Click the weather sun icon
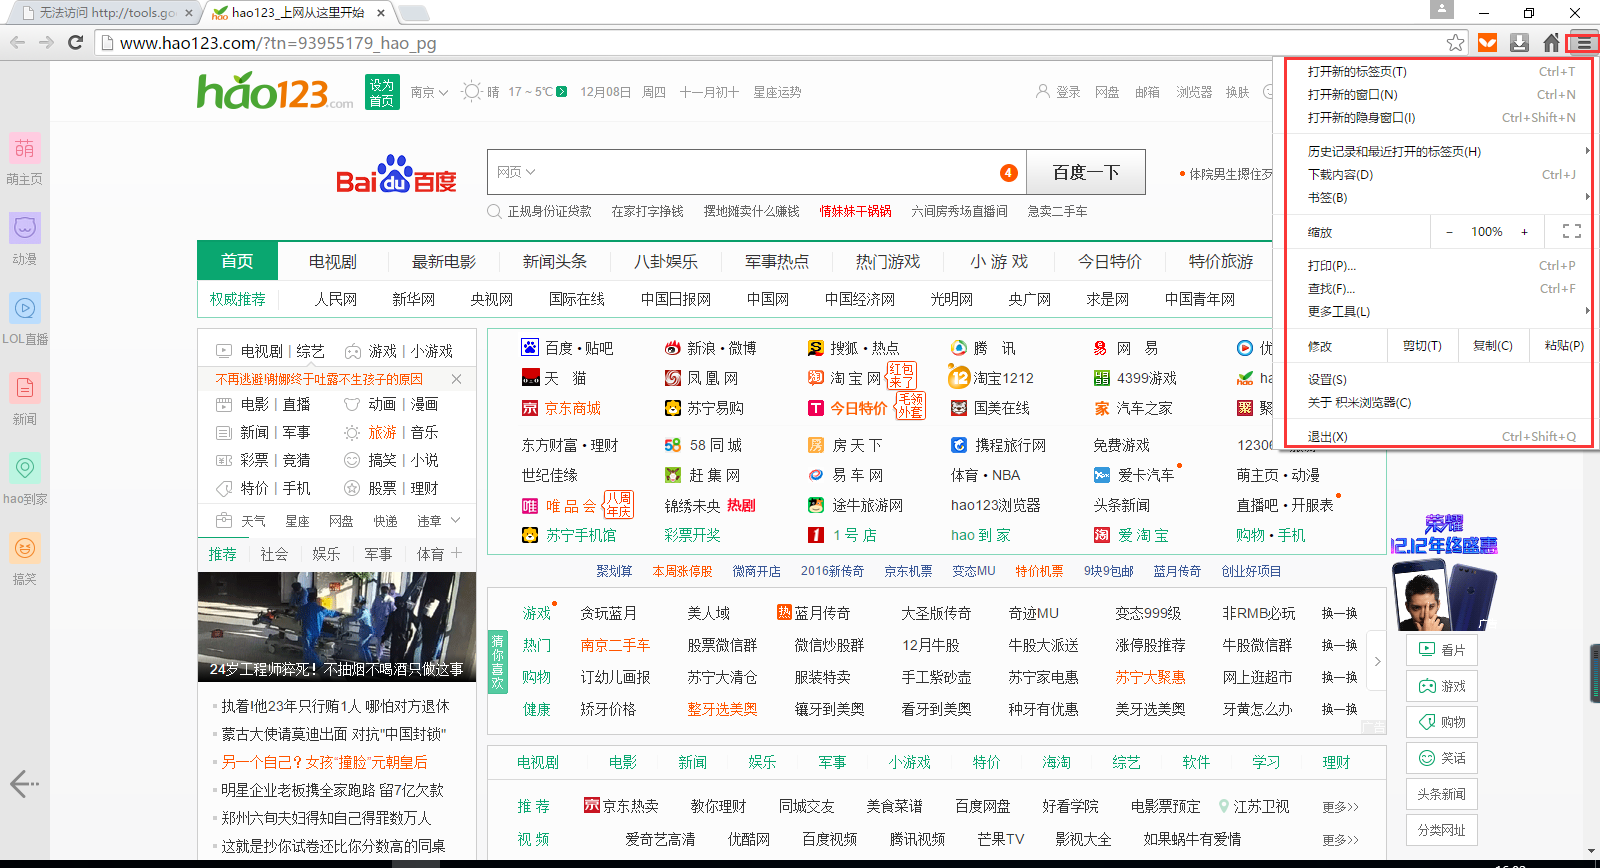Screen dimensions: 1600x868 pos(471,91)
